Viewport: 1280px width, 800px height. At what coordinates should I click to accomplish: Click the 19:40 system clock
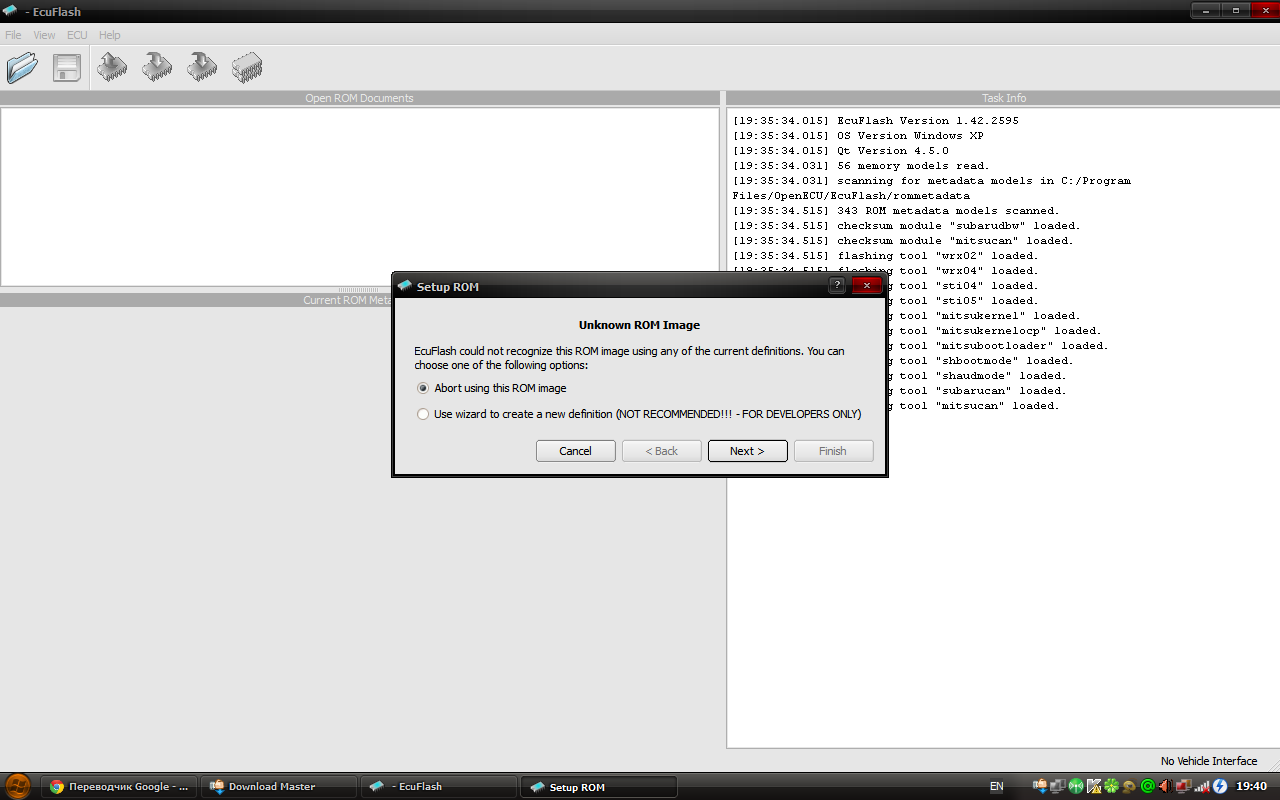1252,787
